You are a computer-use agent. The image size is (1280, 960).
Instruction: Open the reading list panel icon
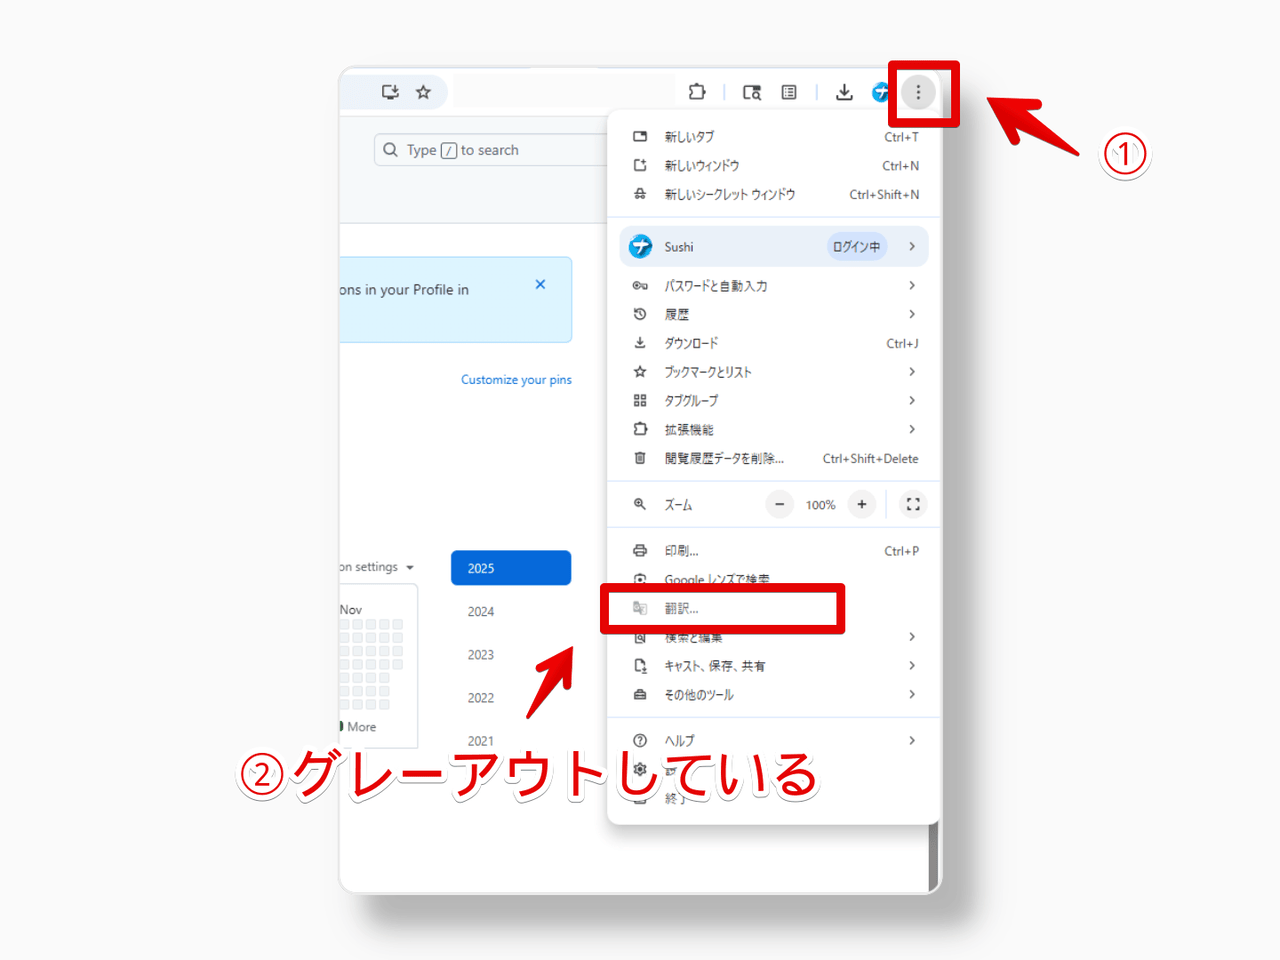pos(788,91)
